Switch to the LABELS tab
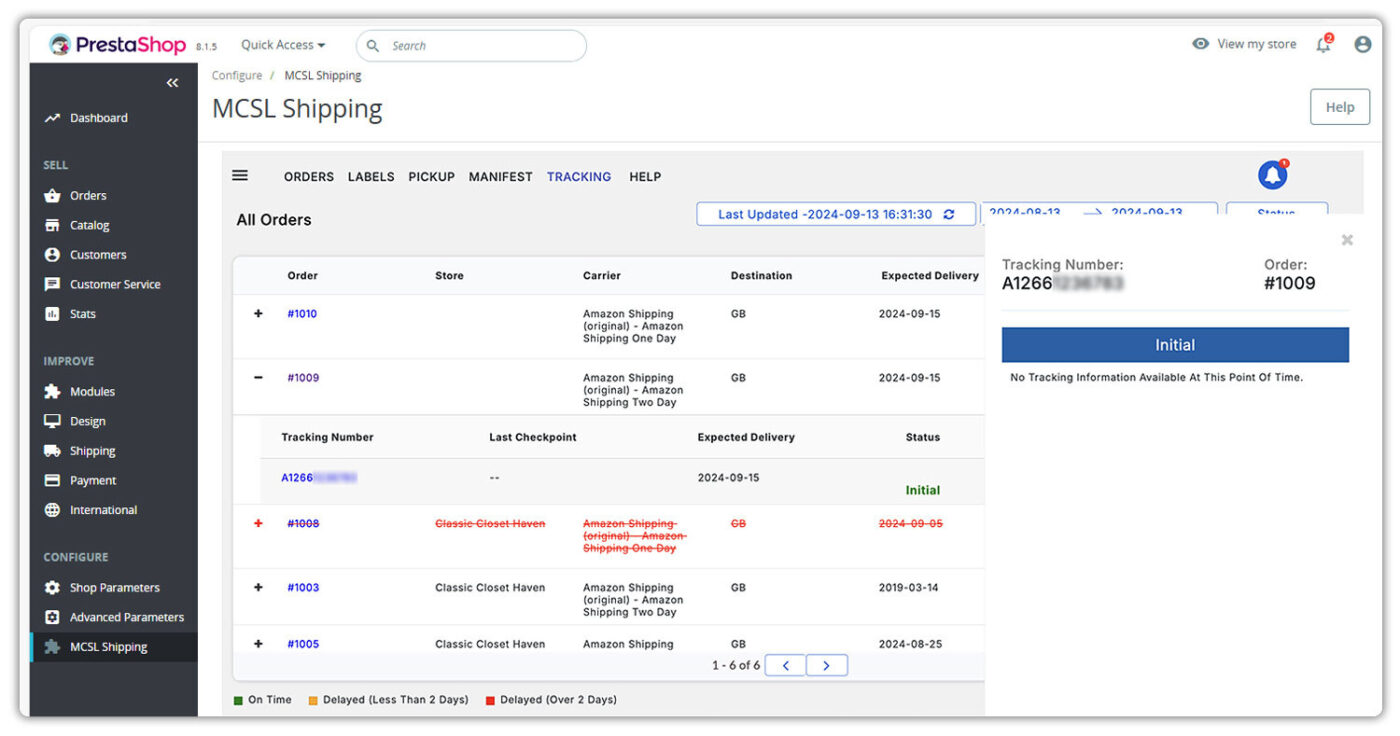Screen dimensions: 1400x736 [x=371, y=177]
